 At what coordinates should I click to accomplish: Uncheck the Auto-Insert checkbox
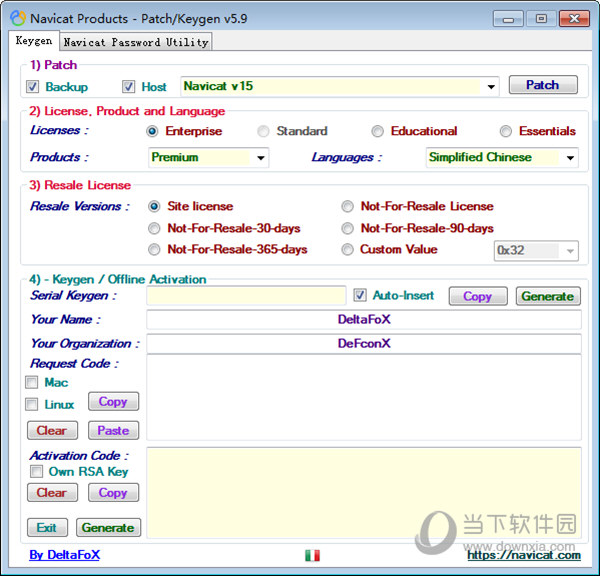point(360,295)
